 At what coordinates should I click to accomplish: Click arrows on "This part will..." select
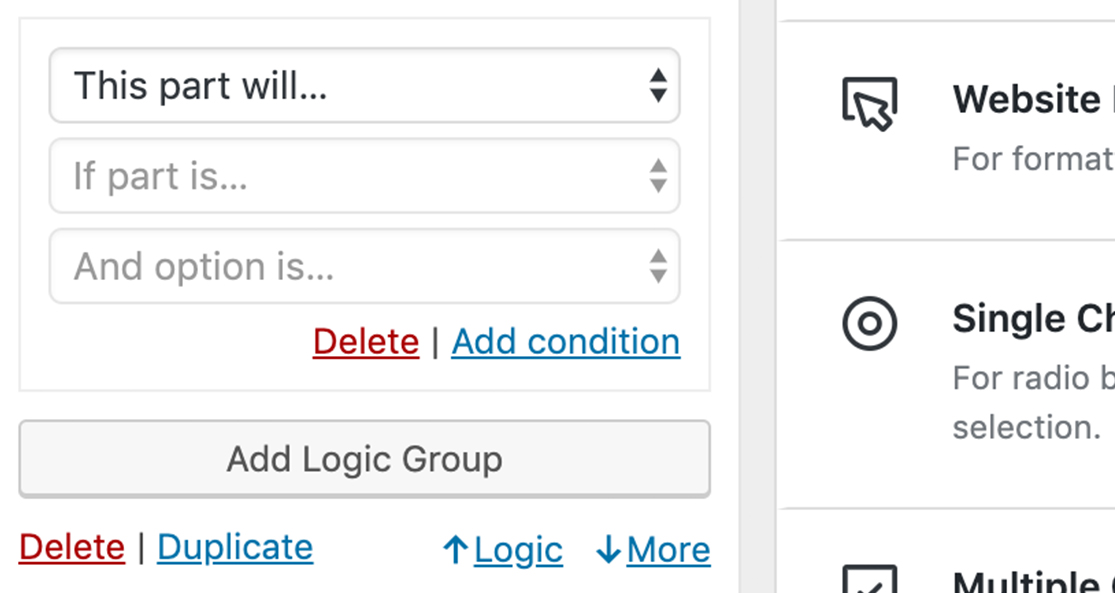pyautogui.click(x=657, y=86)
